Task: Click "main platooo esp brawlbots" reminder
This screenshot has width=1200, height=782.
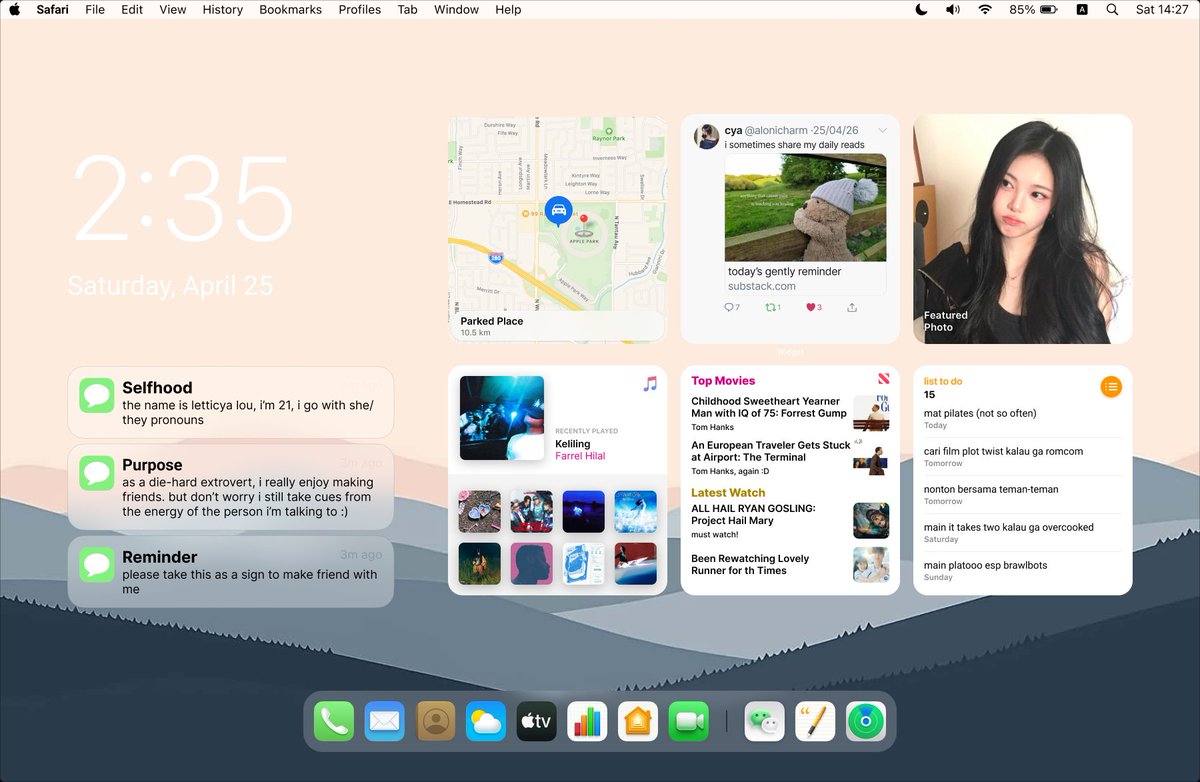Action: [986, 565]
